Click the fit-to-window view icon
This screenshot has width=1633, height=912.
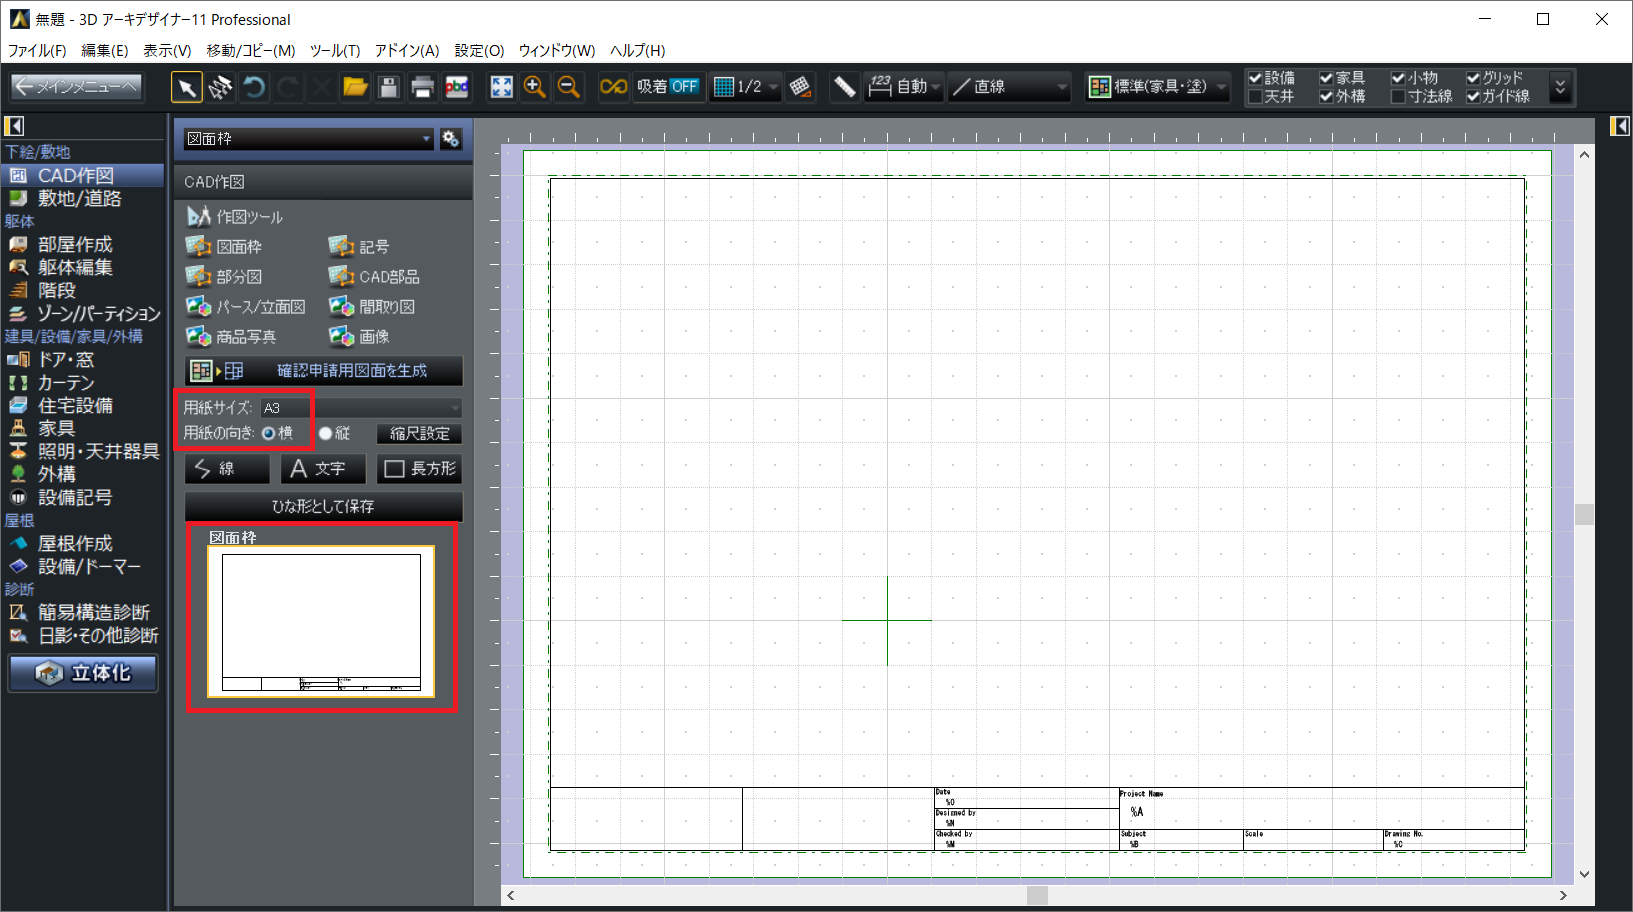click(501, 88)
